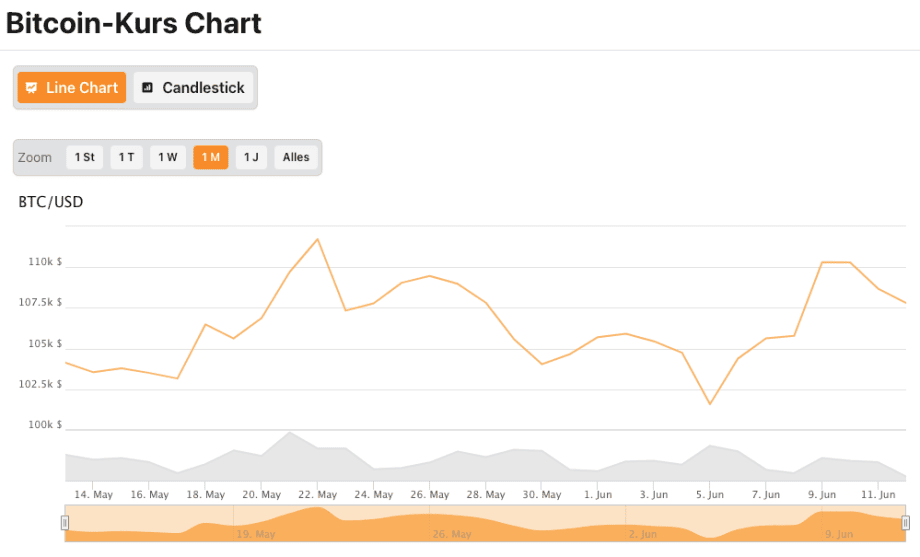Click the Candlestick label text
The width and height of the screenshot is (920, 557).
pyautogui.click(x=203, y=88)
